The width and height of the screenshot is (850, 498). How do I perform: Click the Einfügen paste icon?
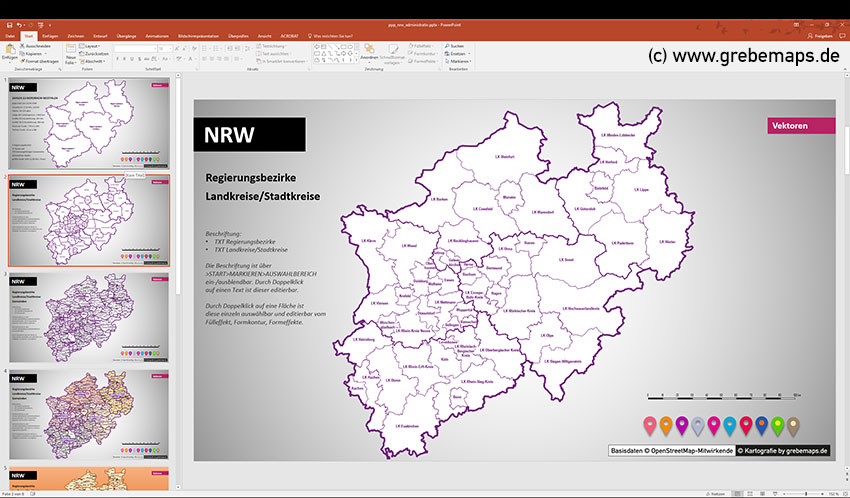(x=10, y=50)
